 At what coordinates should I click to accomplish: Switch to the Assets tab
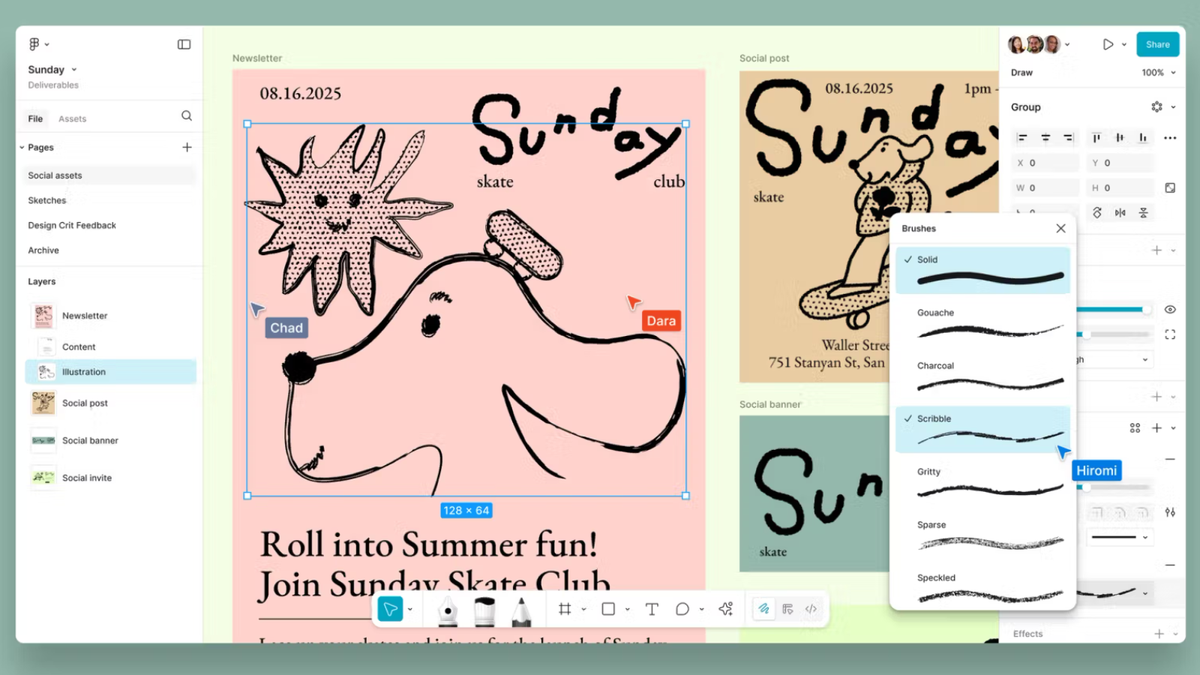(73, 117)
